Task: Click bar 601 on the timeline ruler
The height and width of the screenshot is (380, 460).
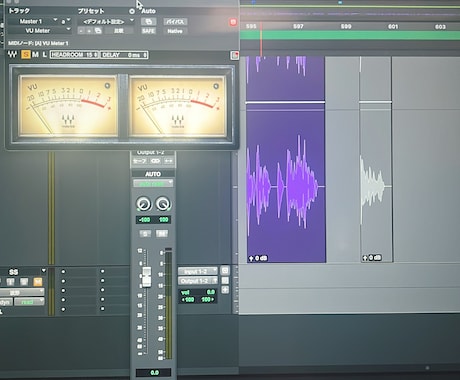Action: 393,26
